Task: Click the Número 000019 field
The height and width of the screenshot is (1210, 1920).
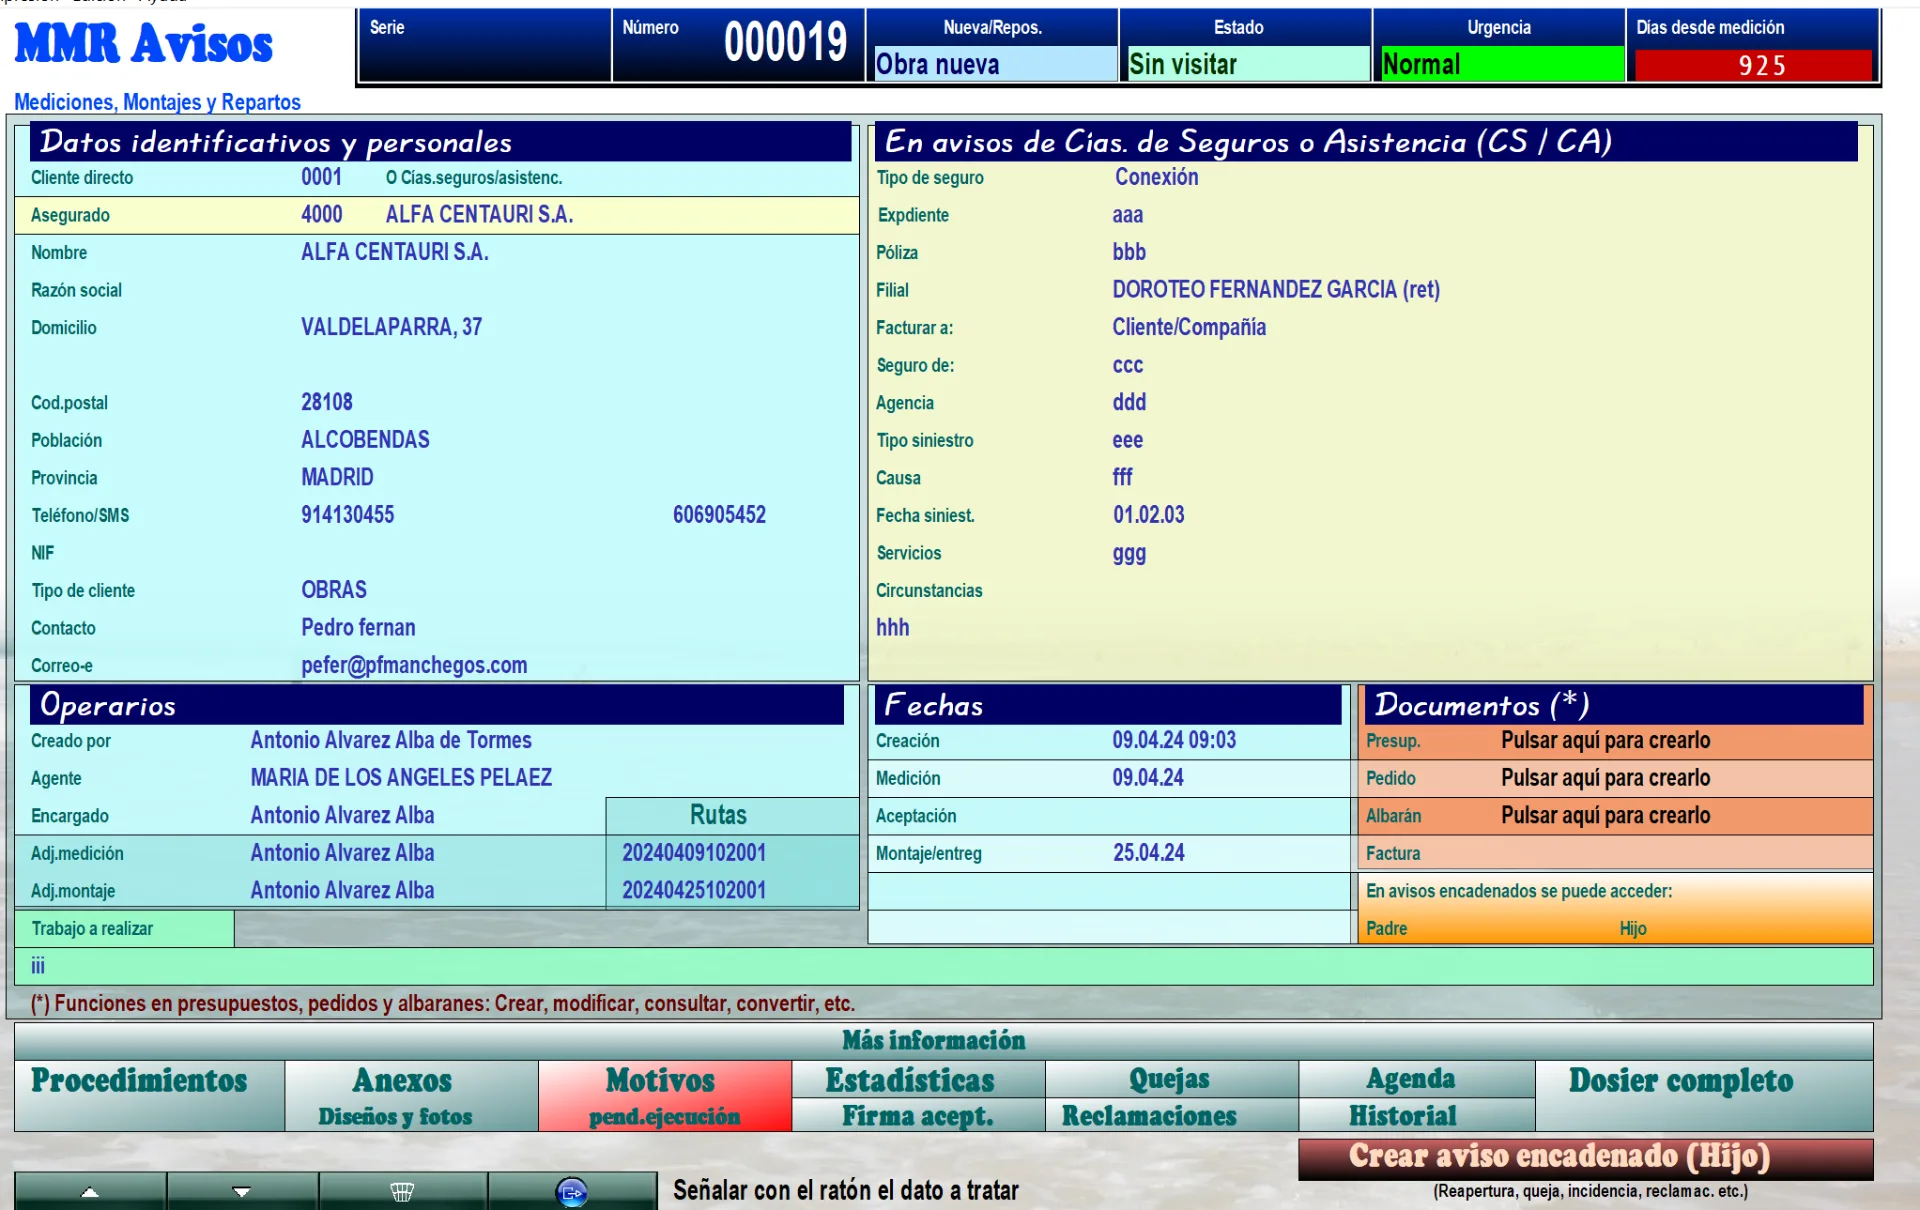Action: (x=738, y=44)
